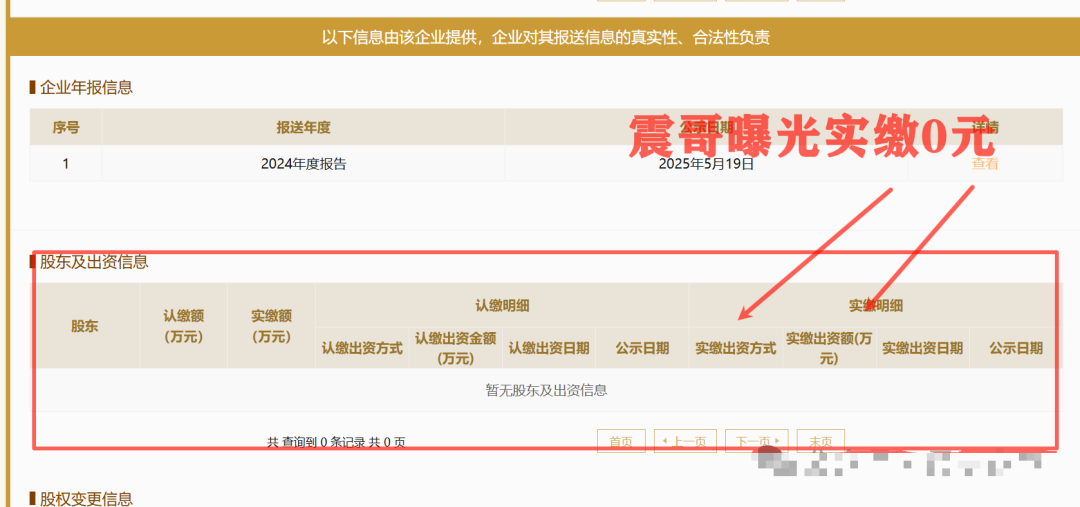Click the 企业年报信息 section heading
The height and width of the screenshot is (507, 1080).
86,87
